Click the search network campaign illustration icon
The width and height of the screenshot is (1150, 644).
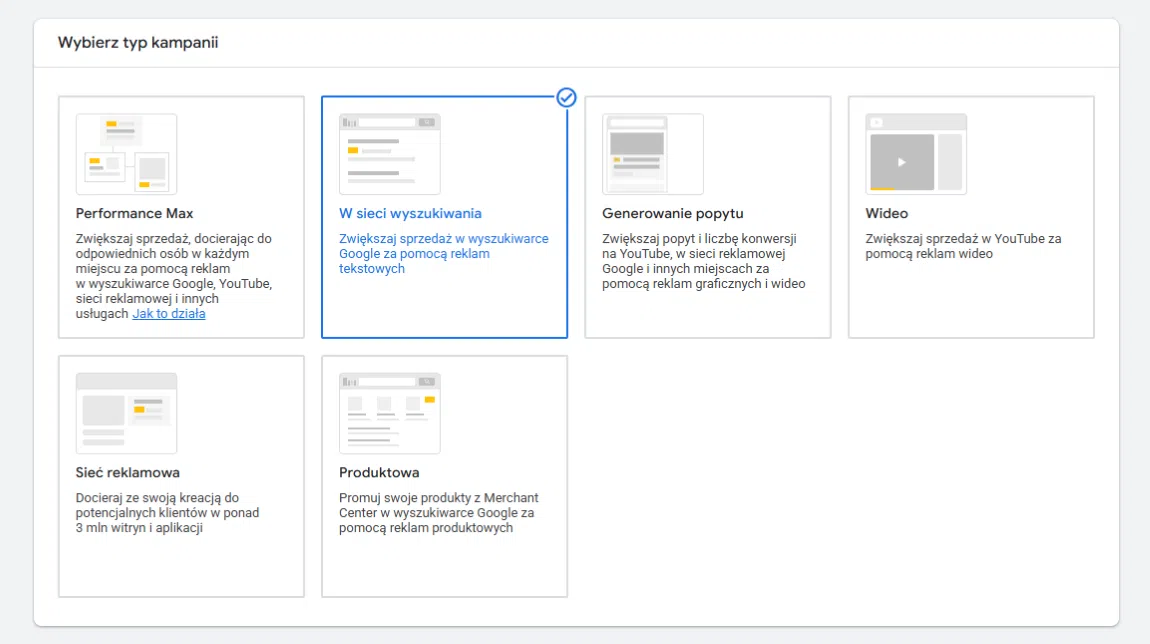click(x=389, y=154)
